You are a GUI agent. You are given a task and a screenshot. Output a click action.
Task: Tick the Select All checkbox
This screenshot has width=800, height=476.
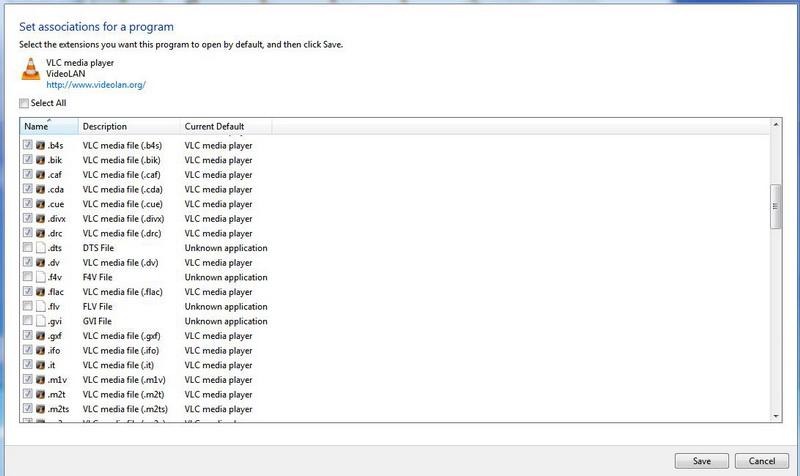point(24,104)
